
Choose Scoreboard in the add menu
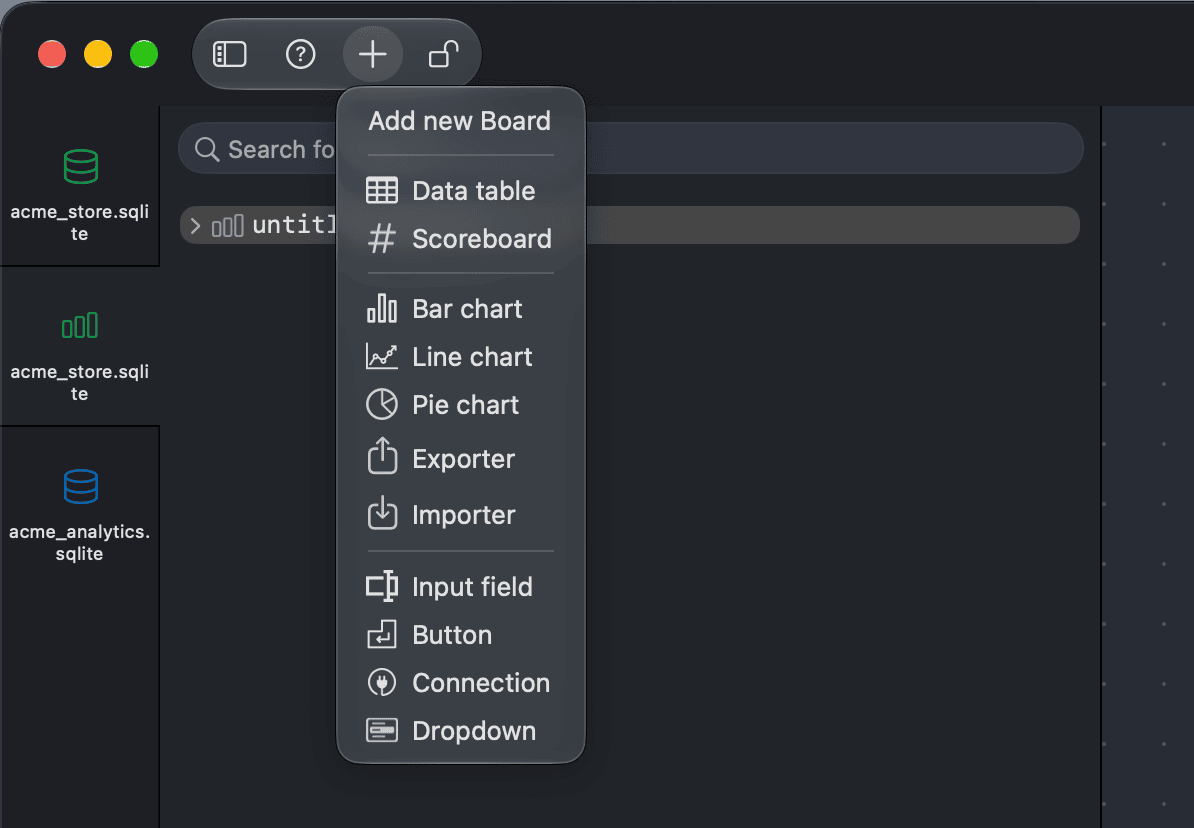pos(461,238)
